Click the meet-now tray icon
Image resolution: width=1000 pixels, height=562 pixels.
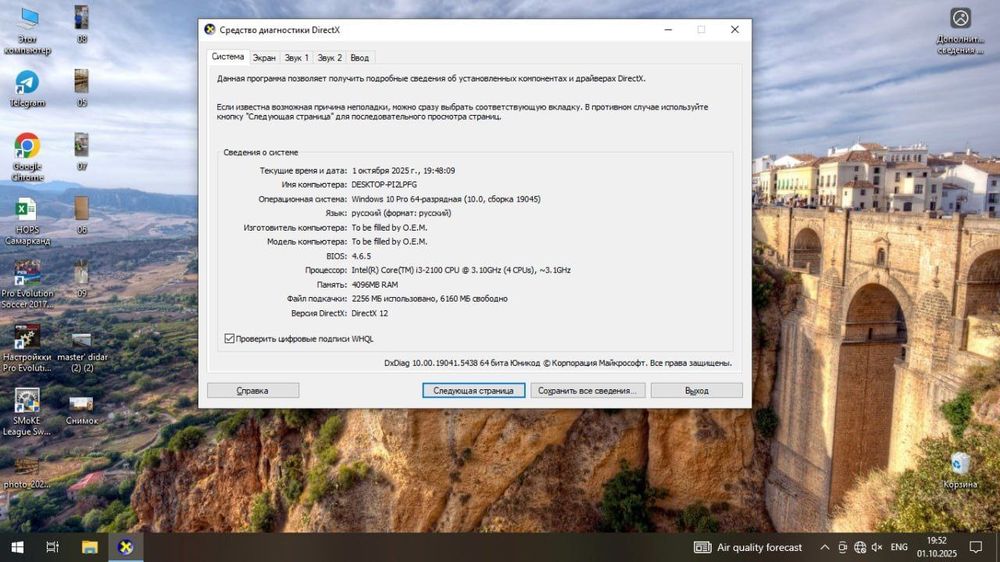pyautogui.click(x=842, y=547)
